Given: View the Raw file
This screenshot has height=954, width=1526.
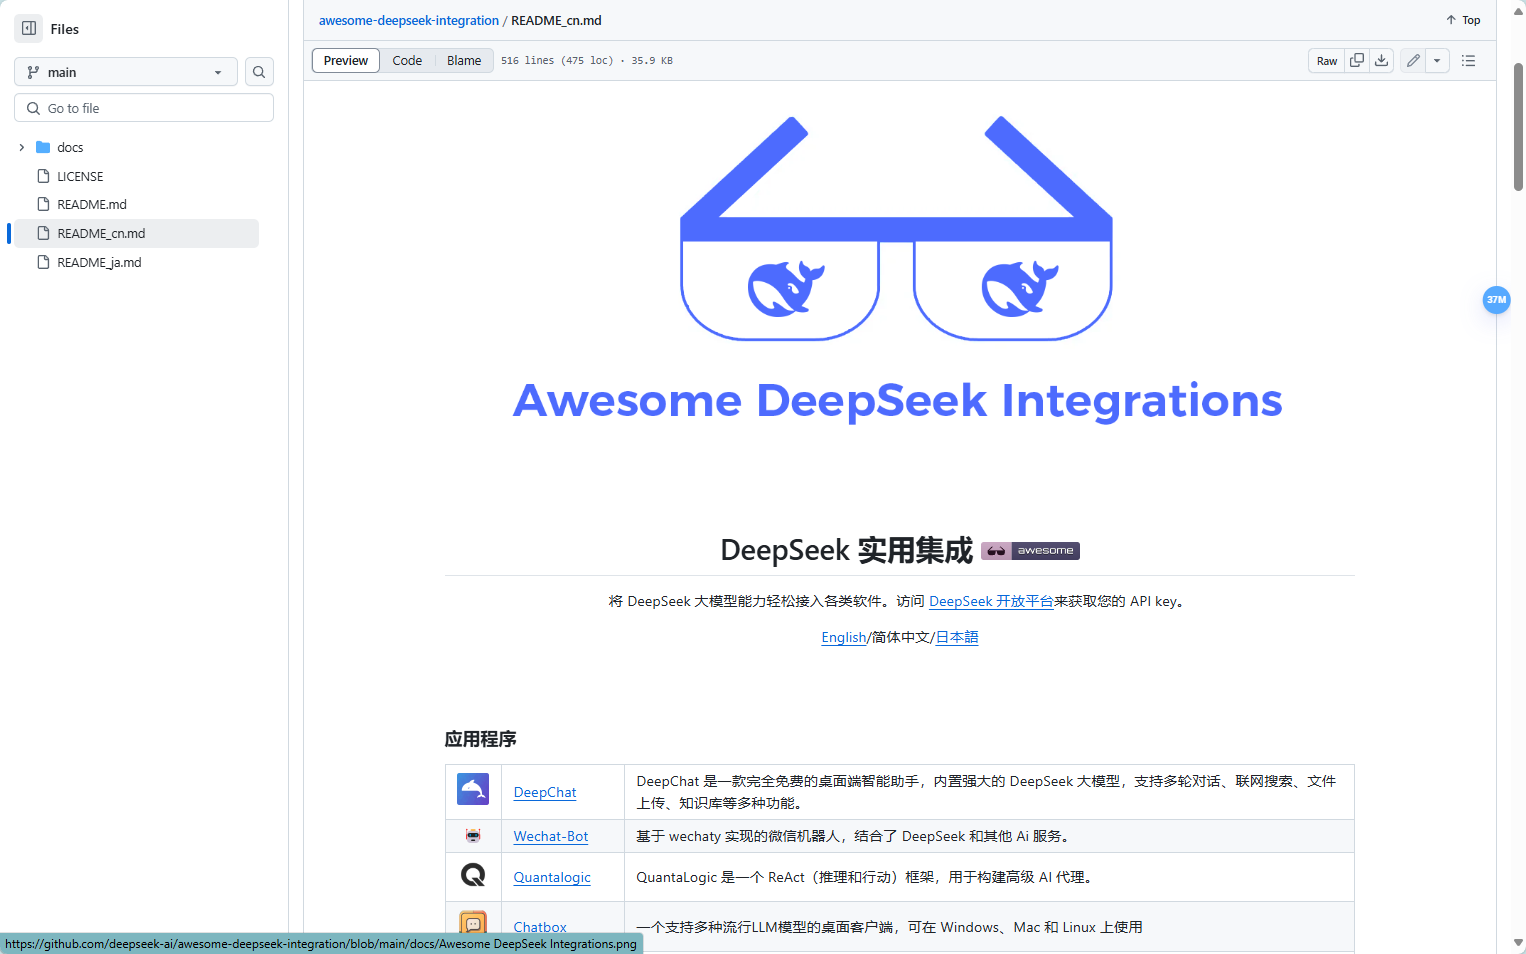Looking at the screenshot, I should pyautogui.click(x=1326, y=61).
